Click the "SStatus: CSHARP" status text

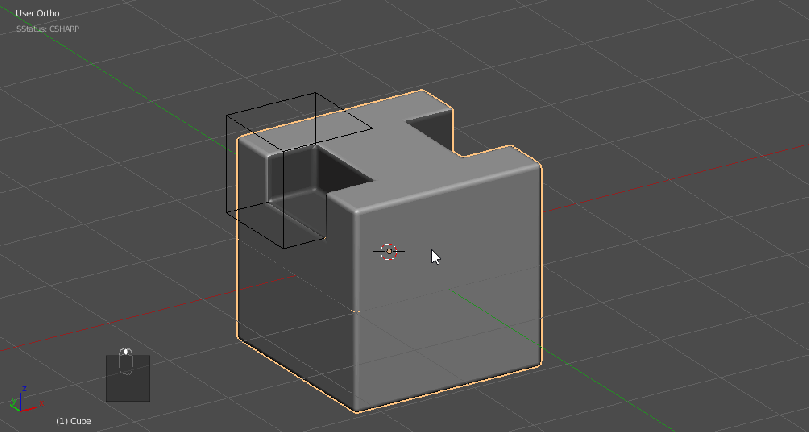[x=47, y=28]
